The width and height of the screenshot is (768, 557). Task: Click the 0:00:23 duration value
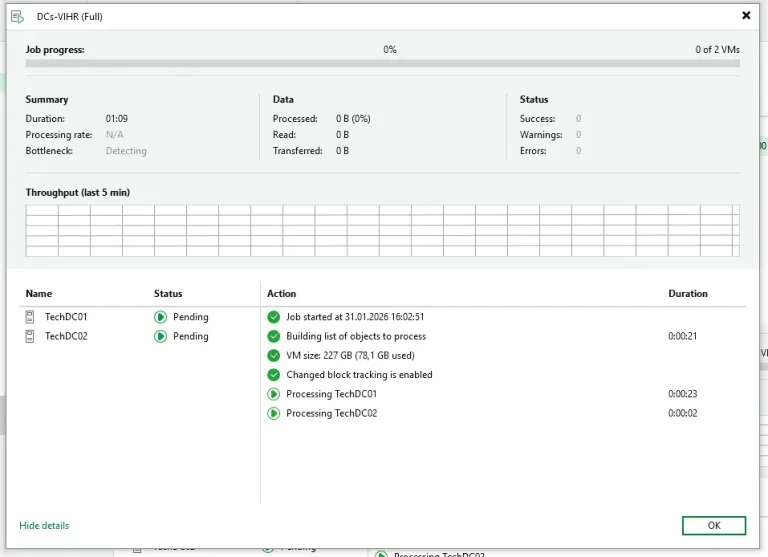[682, 394]
